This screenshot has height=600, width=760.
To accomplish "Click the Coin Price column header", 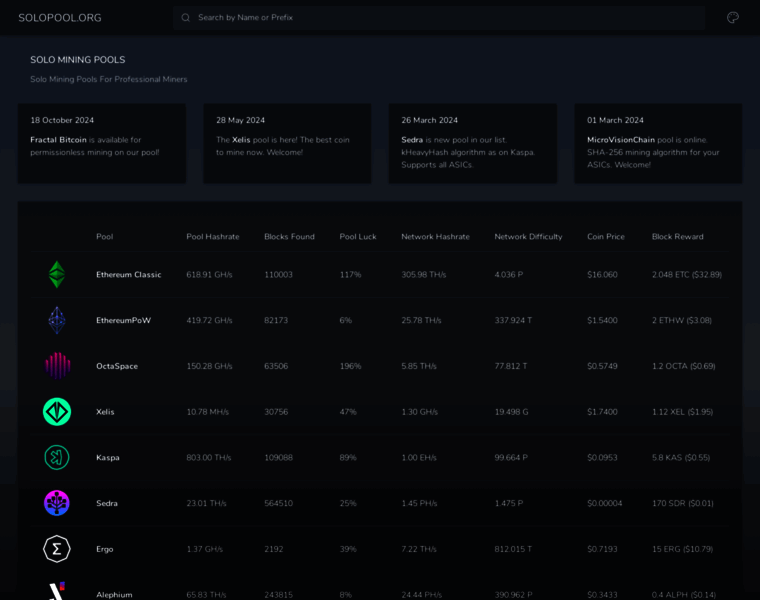I will (606, 237).
